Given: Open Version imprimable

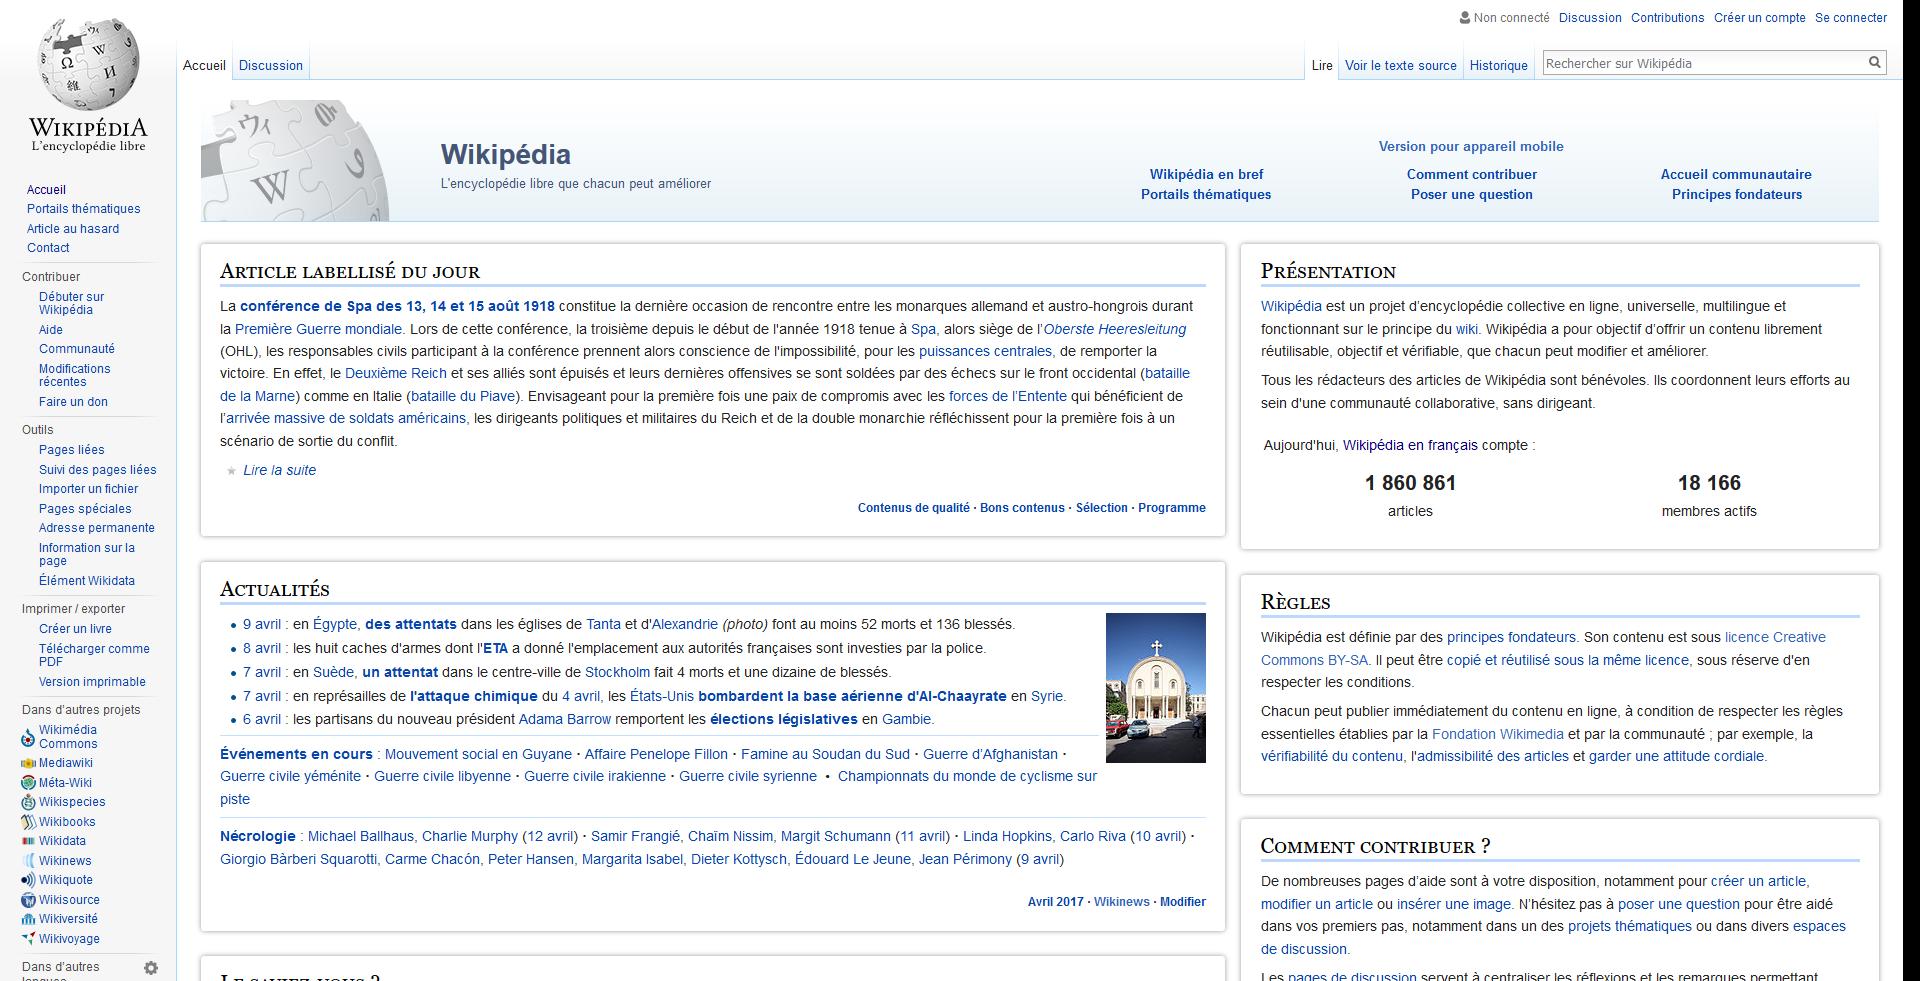Looking at the screenshot, I should pyautogui.click(x=92, y=682).
